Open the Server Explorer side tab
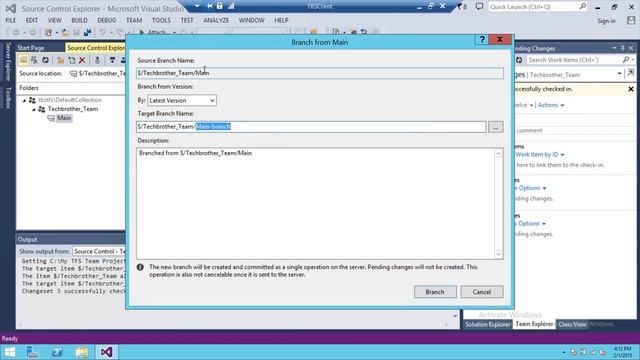This screenshot has height=360, width=640. pos(7,61)
